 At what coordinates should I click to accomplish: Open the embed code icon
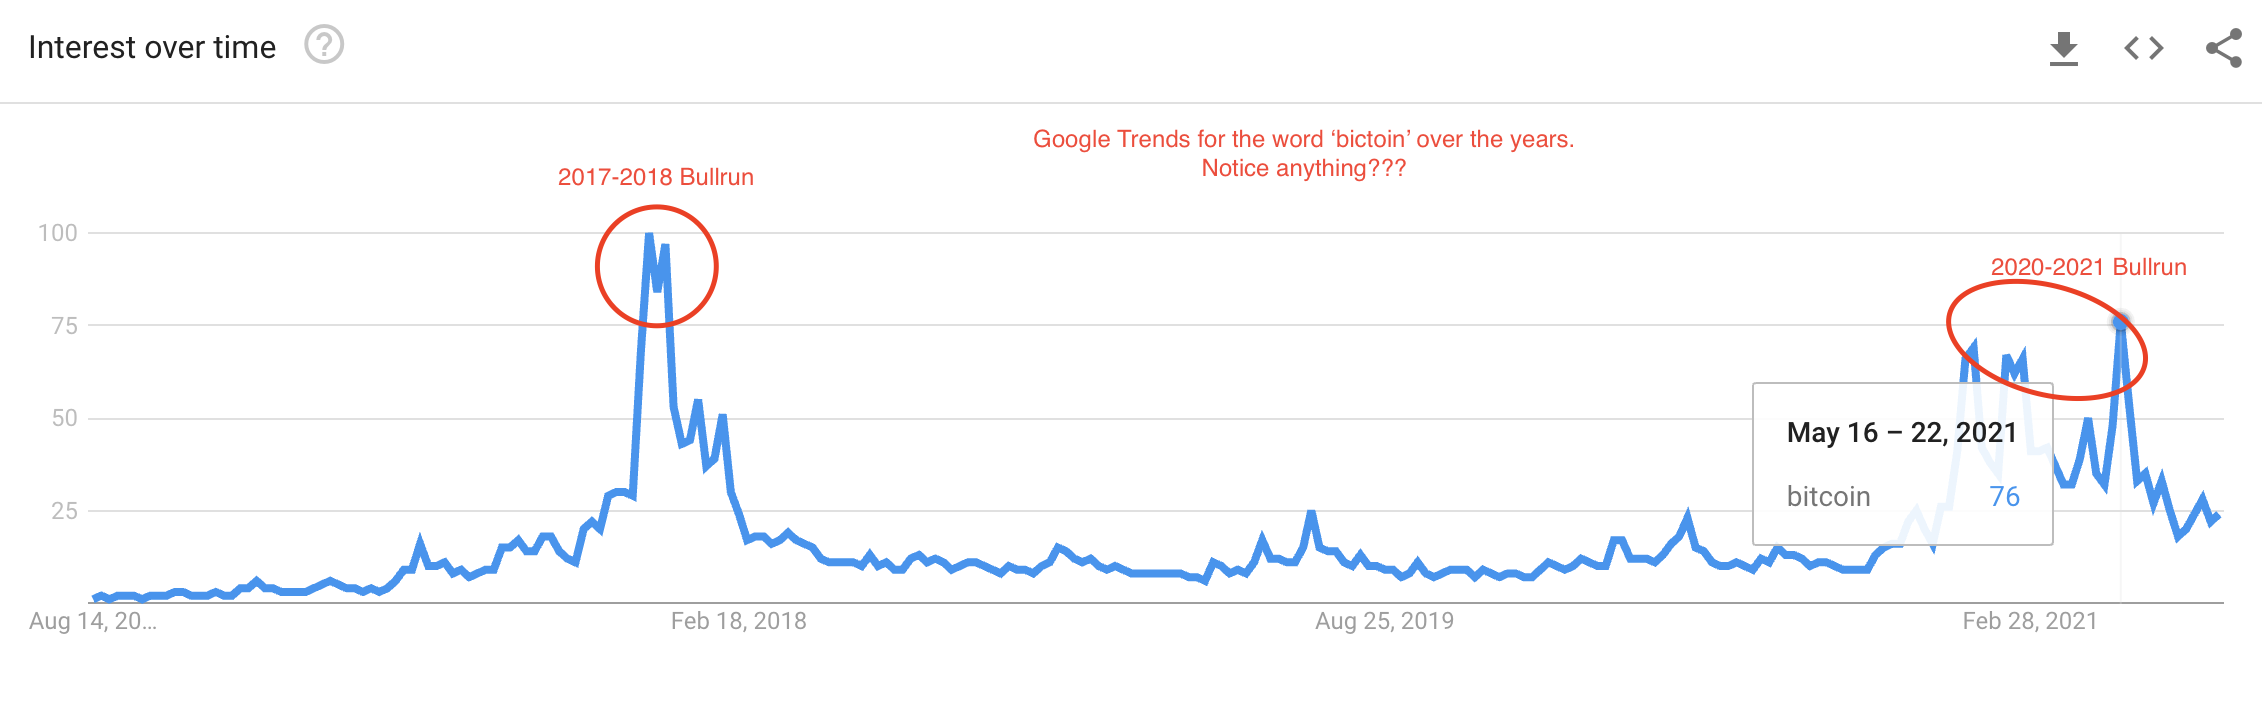2144,48
